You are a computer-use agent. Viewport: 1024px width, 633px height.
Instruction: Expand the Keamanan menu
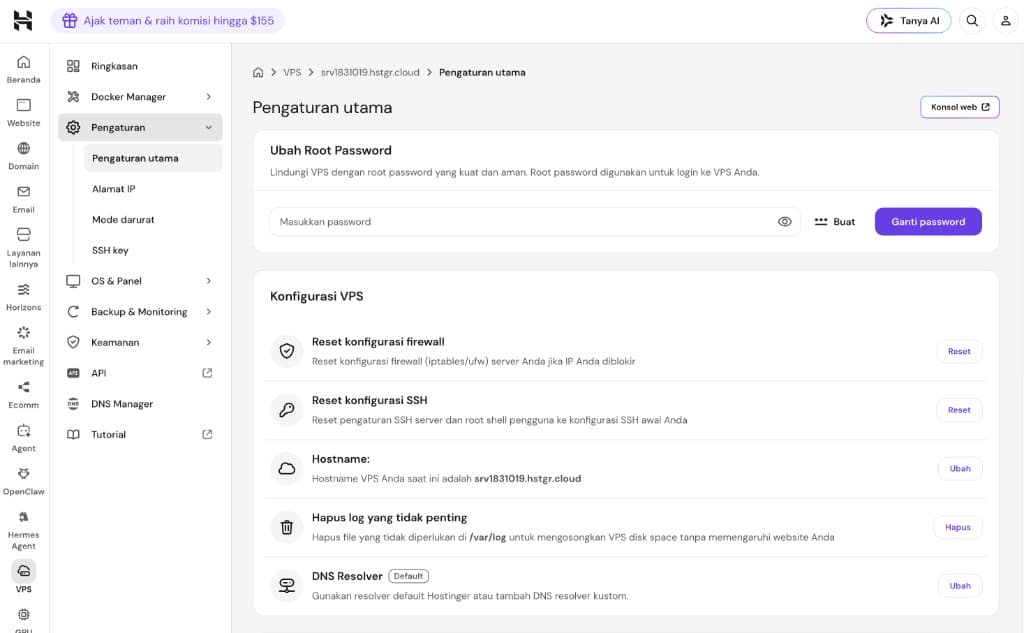(140, 342)
